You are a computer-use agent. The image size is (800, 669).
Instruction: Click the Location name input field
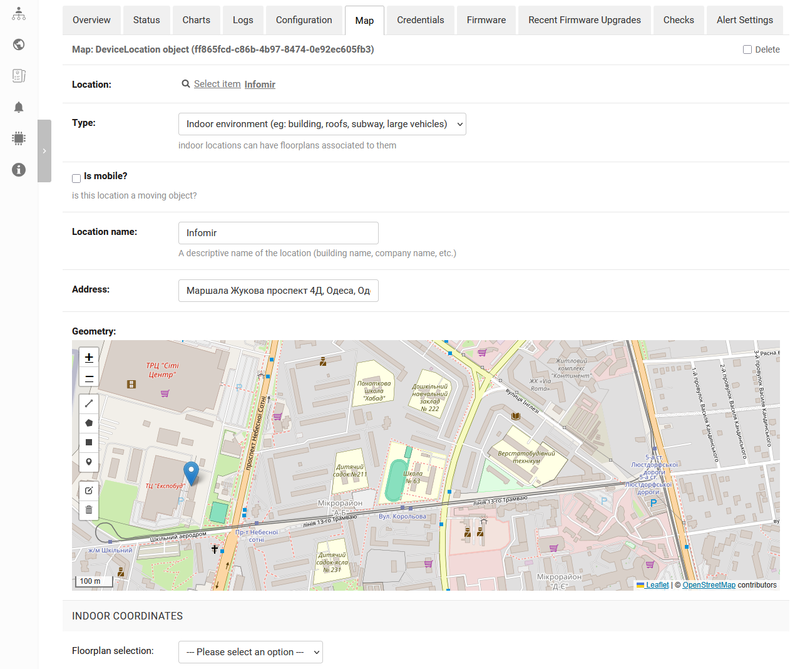pyautogui.click(x=278, y=233)
